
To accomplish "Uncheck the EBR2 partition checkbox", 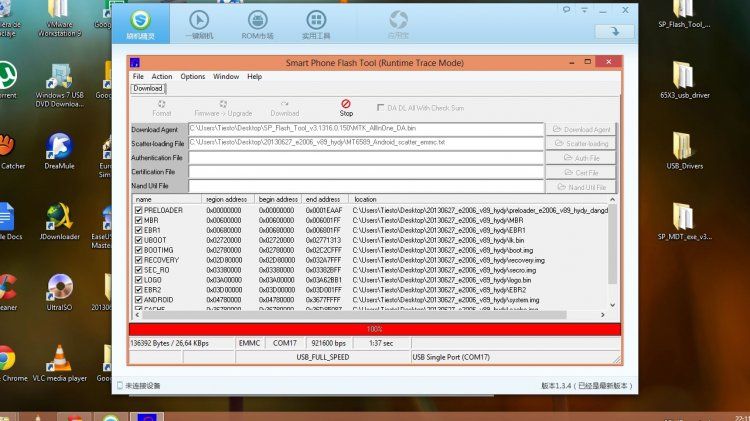I will point(138,290).
